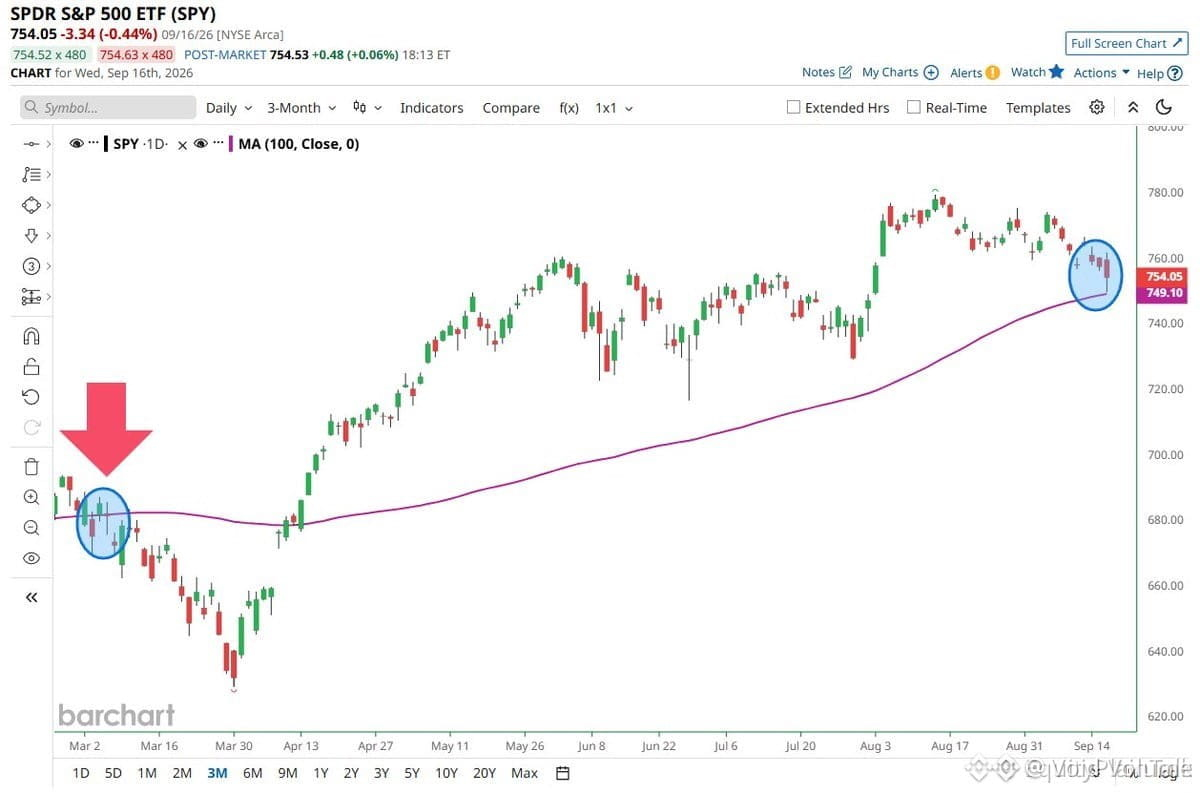Click the Full Screen Chart button
The image size is (1200, 793).
(x=1126, y=43)
